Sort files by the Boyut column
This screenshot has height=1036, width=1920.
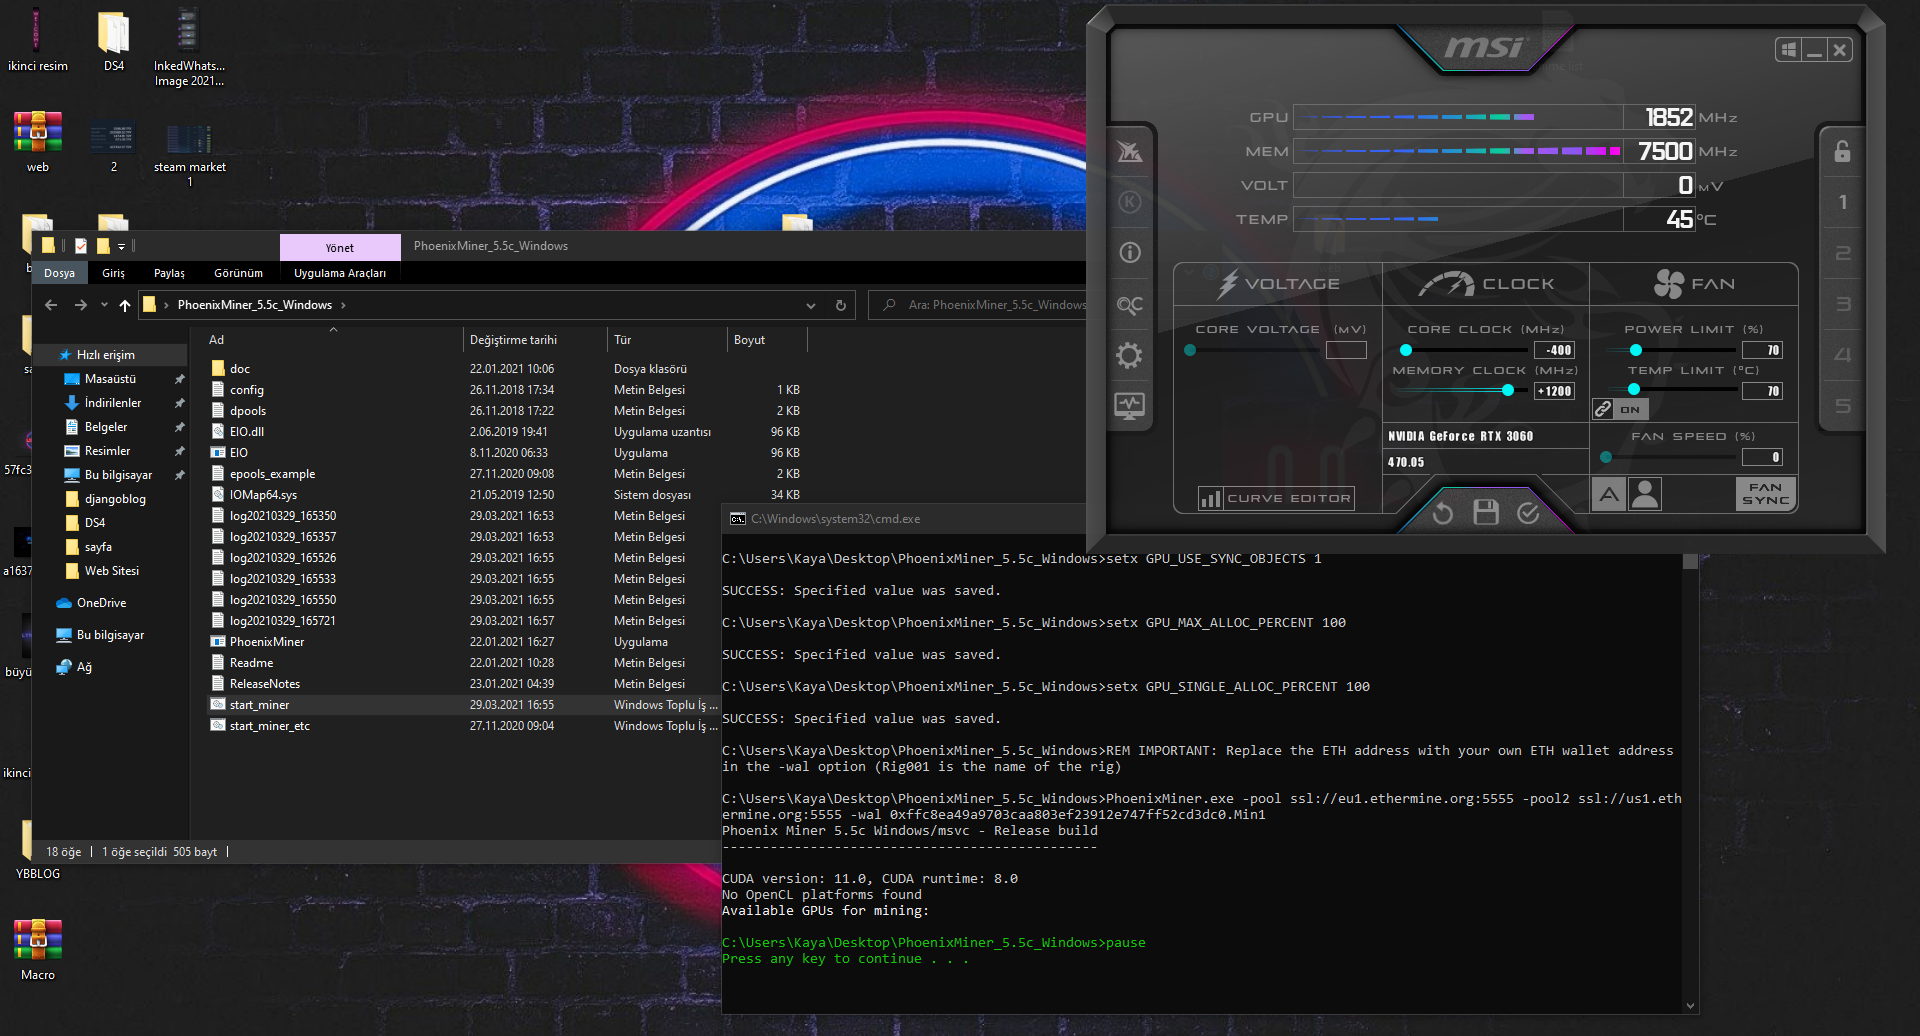click(766, 340)
